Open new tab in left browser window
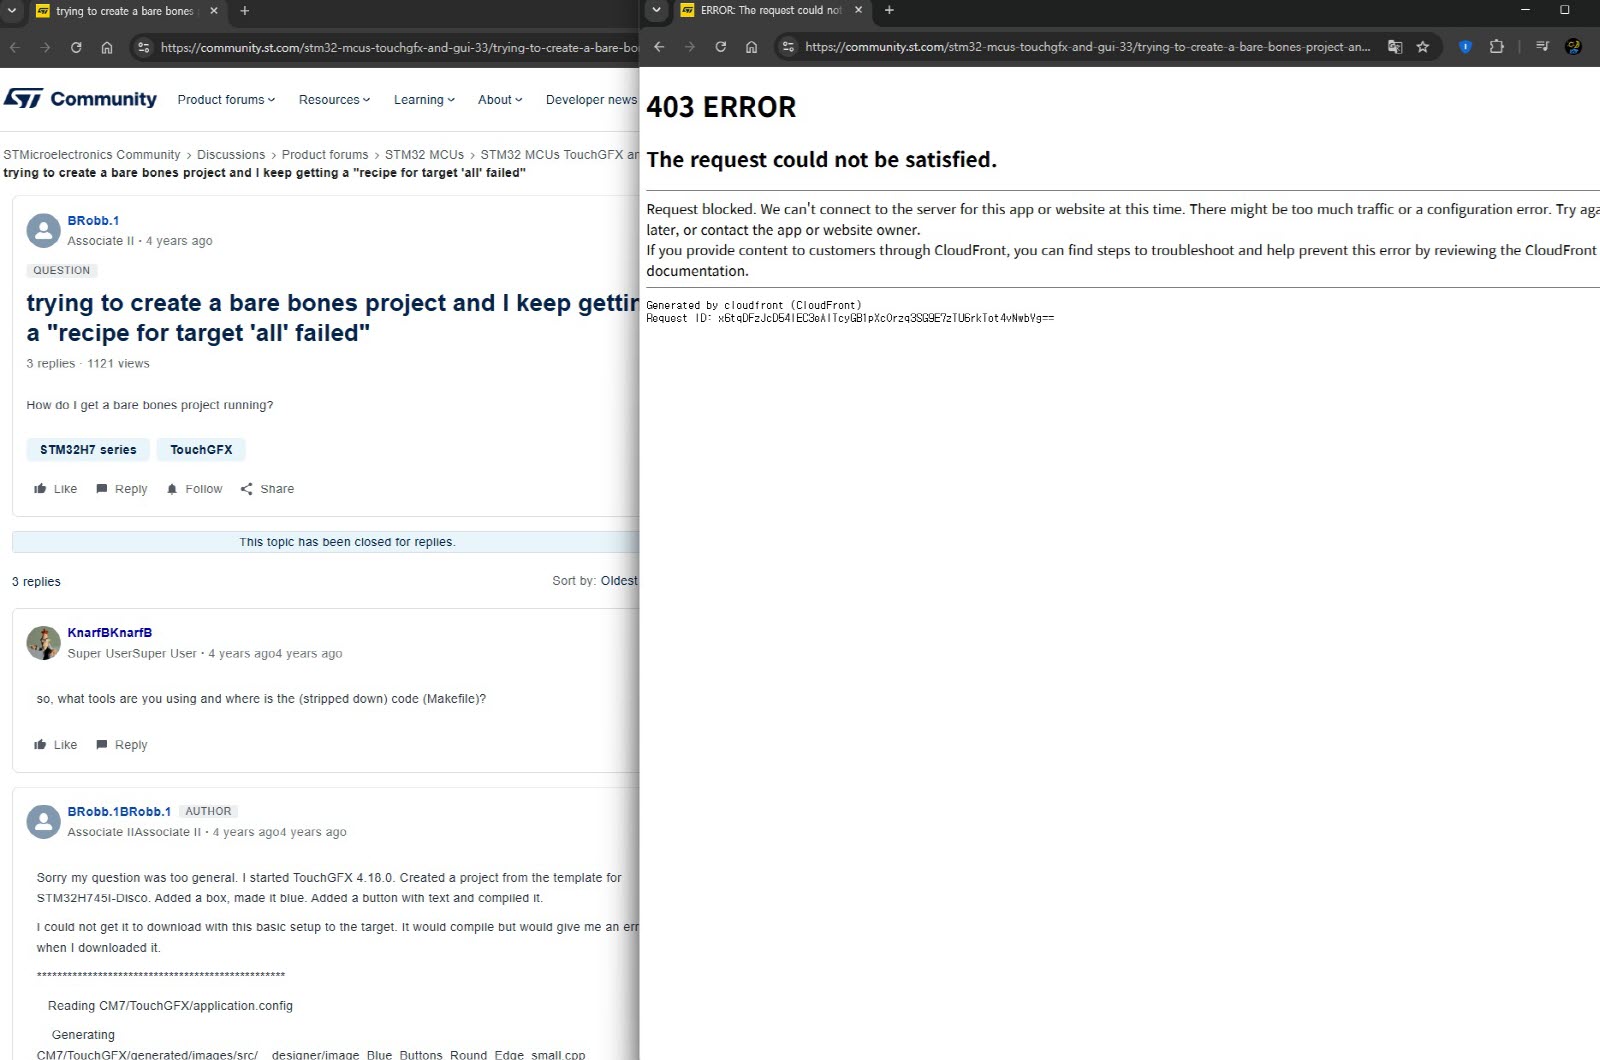The width and height of the screenshot is (1600, 1060). (244, 11)
